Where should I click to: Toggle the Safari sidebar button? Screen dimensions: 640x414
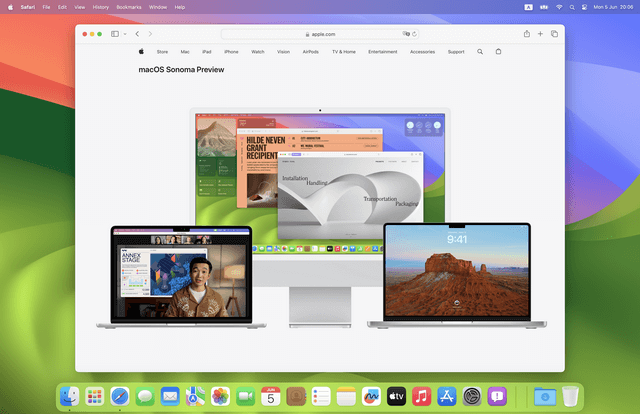pyautogui.click(x=115, y=34)
